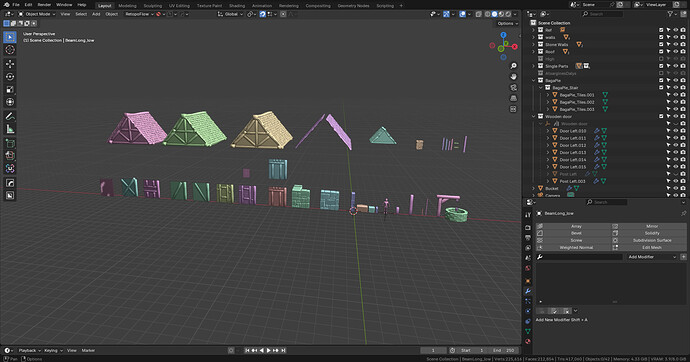The image size is (690, 362).
Task: Open the File menu
Action: point(16,5)
